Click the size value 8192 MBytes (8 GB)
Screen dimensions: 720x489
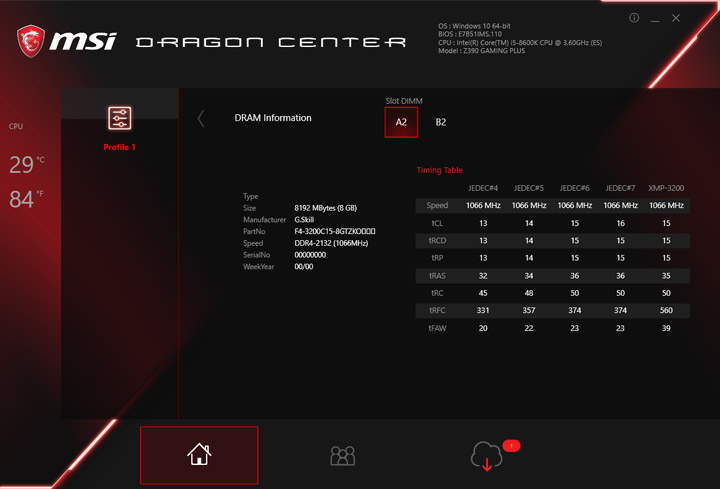326,208
